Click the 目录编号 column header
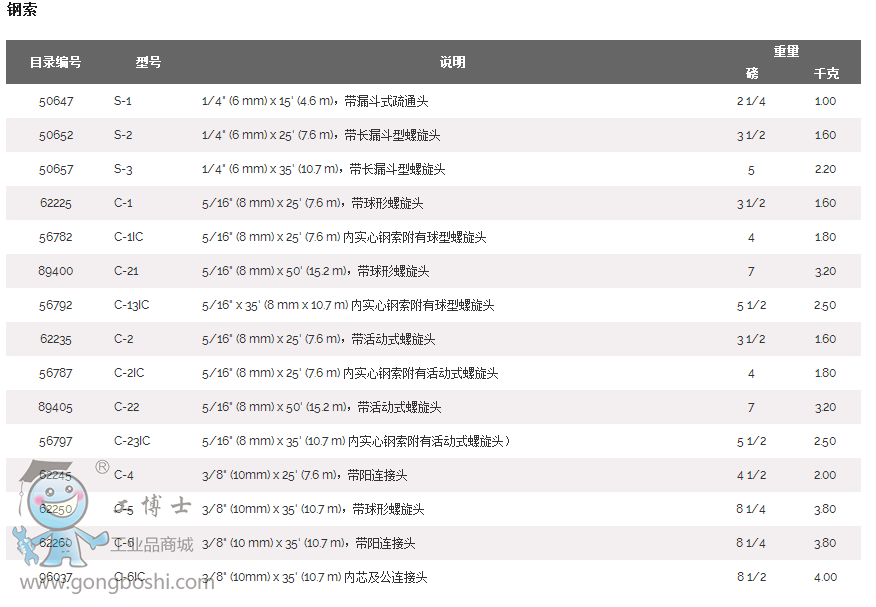Viewport: 876px width, 607px height. (x=56, y=62)
